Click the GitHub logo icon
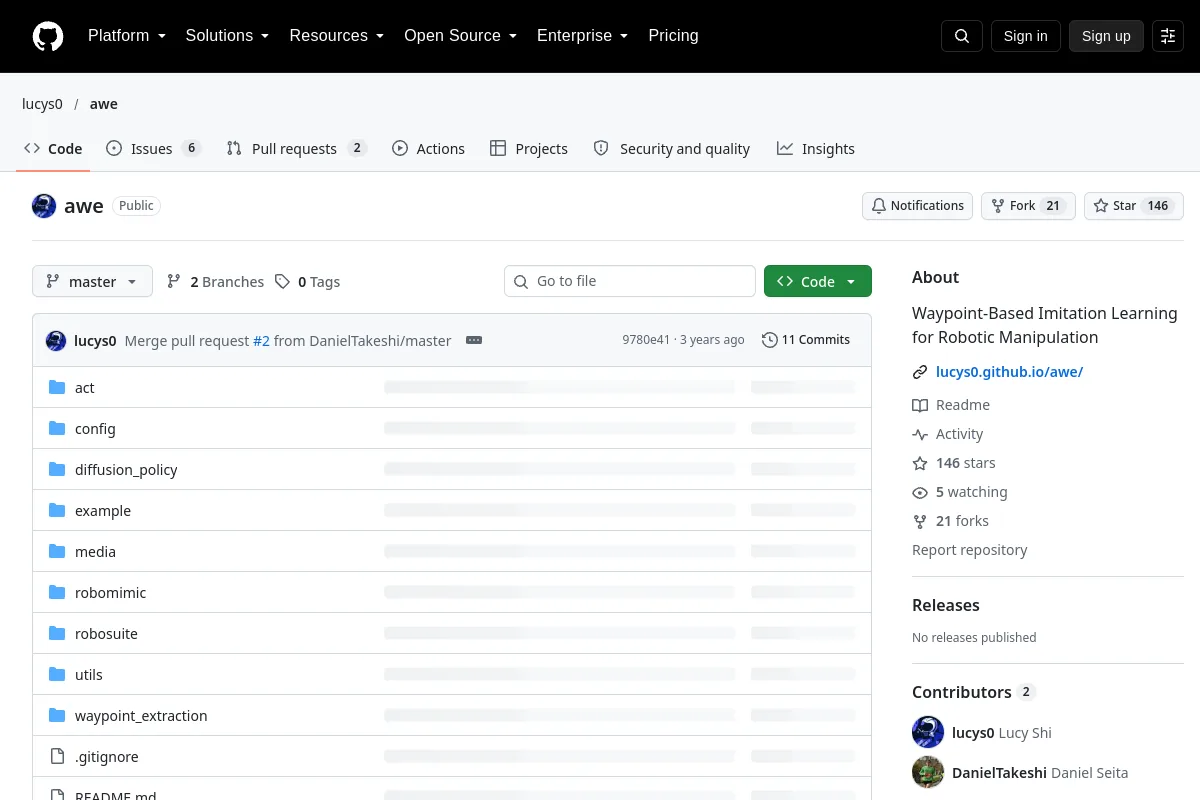The width and height of the screenshot is (1200, 800). click(x=48, y=36)
